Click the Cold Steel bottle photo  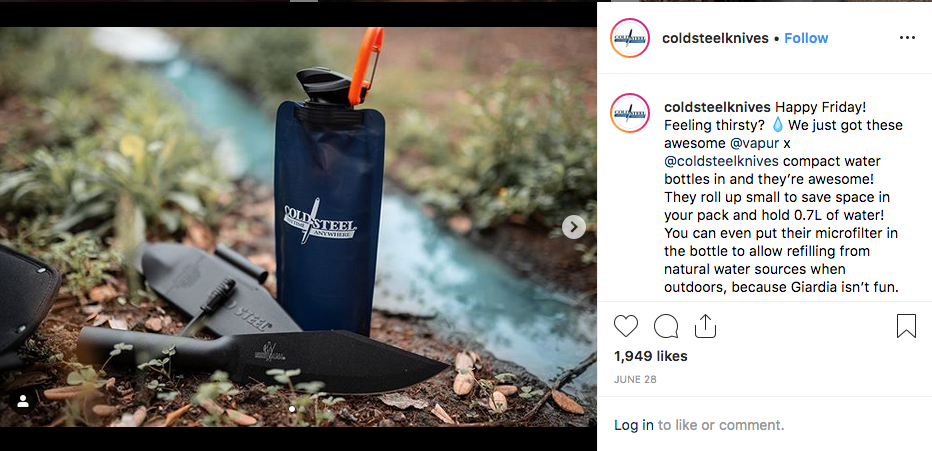(x=298, y=226)
